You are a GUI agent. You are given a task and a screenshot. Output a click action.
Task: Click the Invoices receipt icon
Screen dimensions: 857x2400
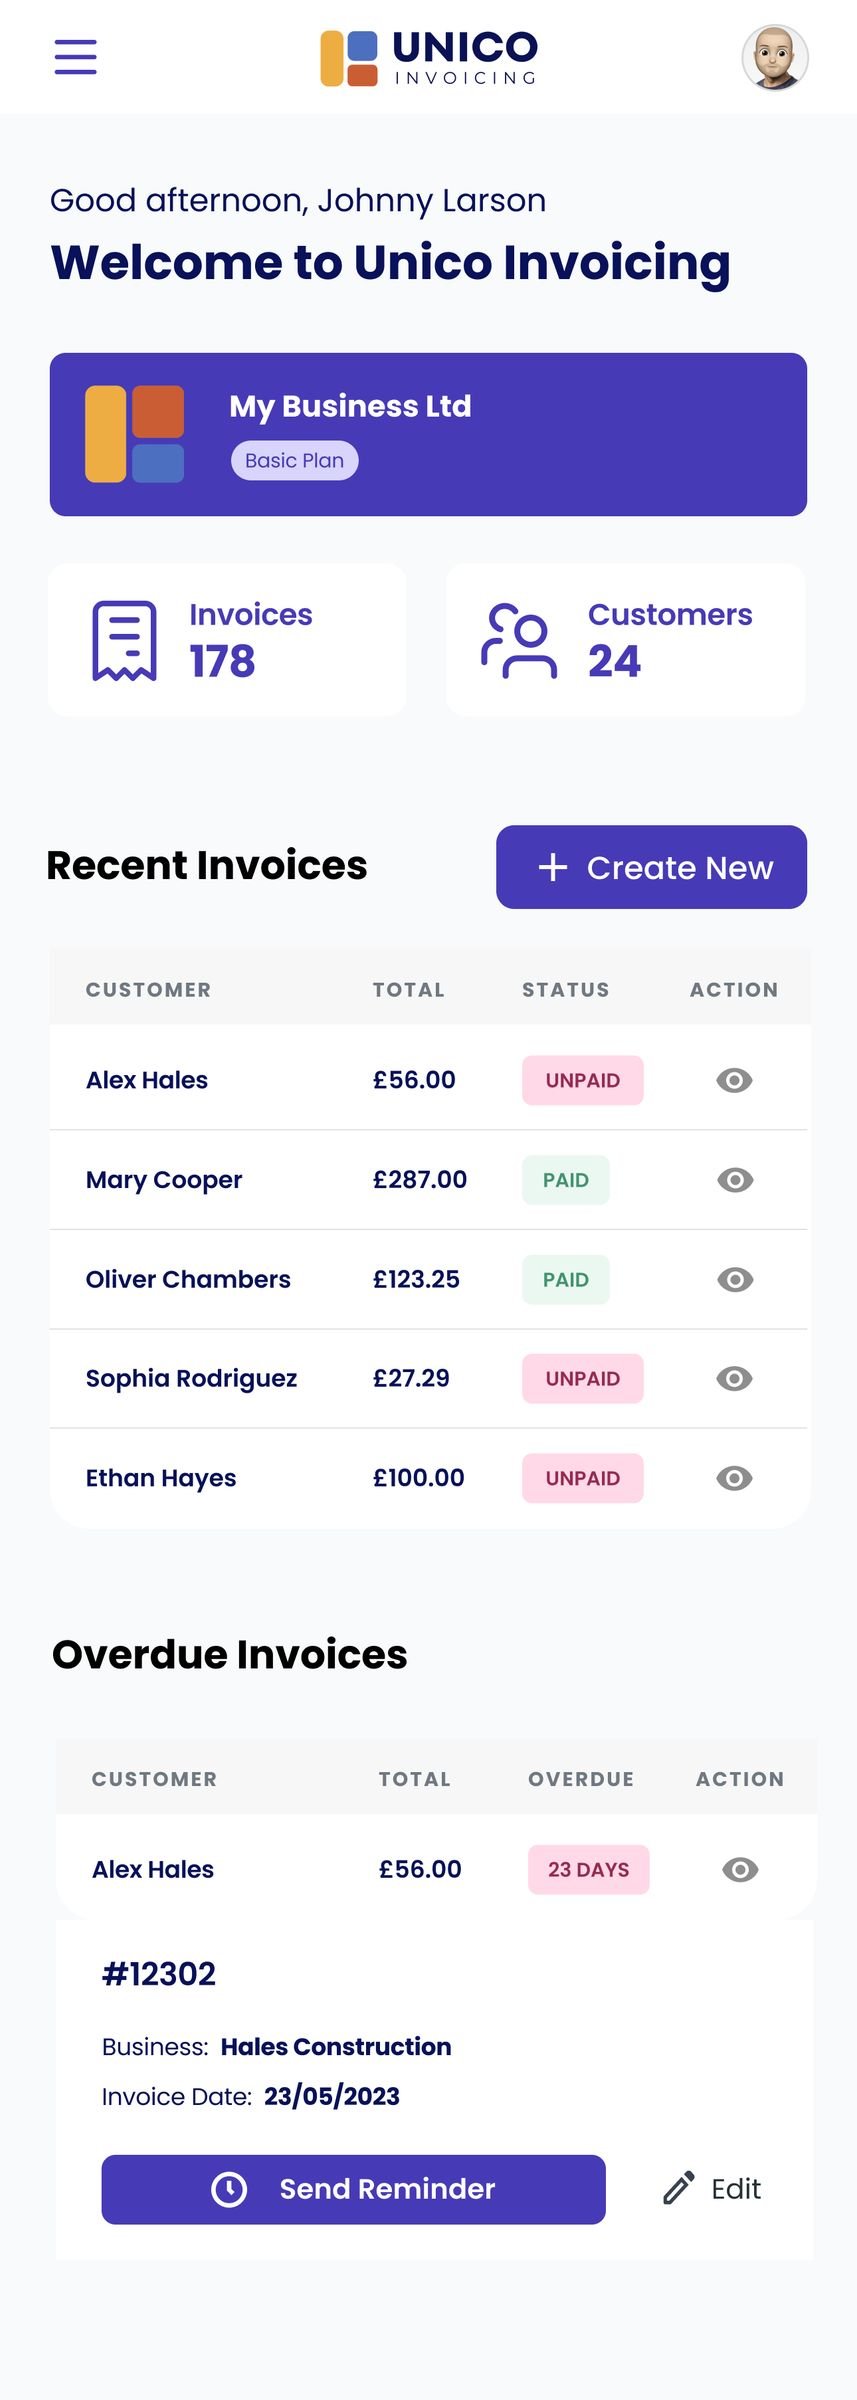click(x=125, y=640)
